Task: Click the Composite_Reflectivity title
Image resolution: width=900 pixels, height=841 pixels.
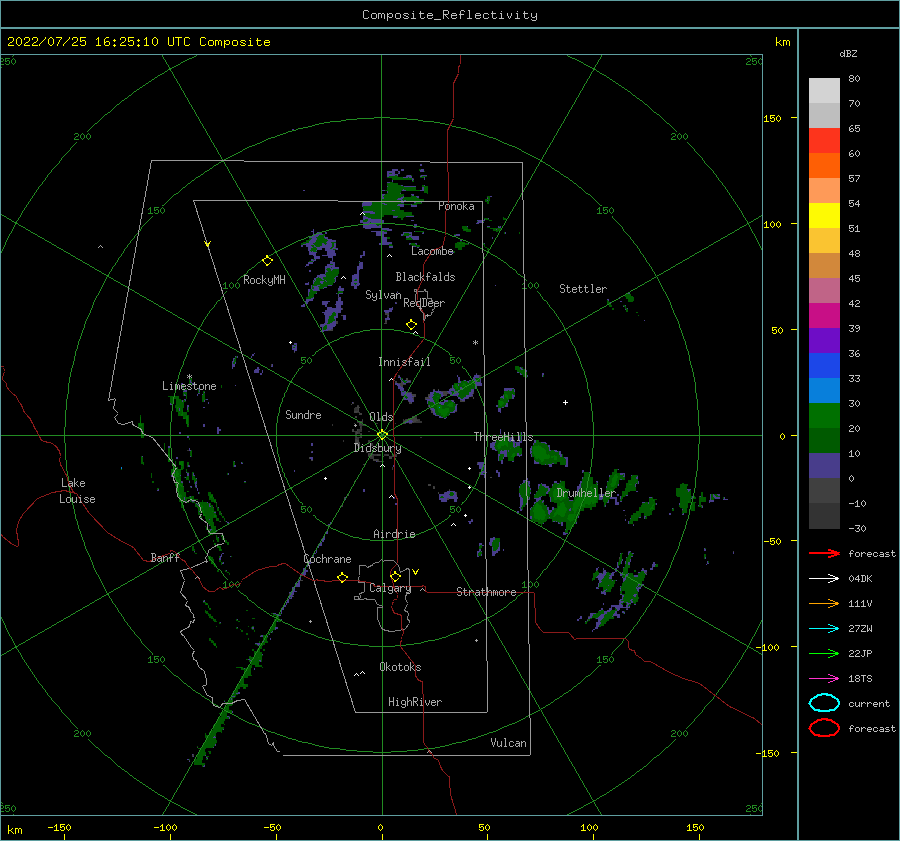Action: click(x=449, y=15)
